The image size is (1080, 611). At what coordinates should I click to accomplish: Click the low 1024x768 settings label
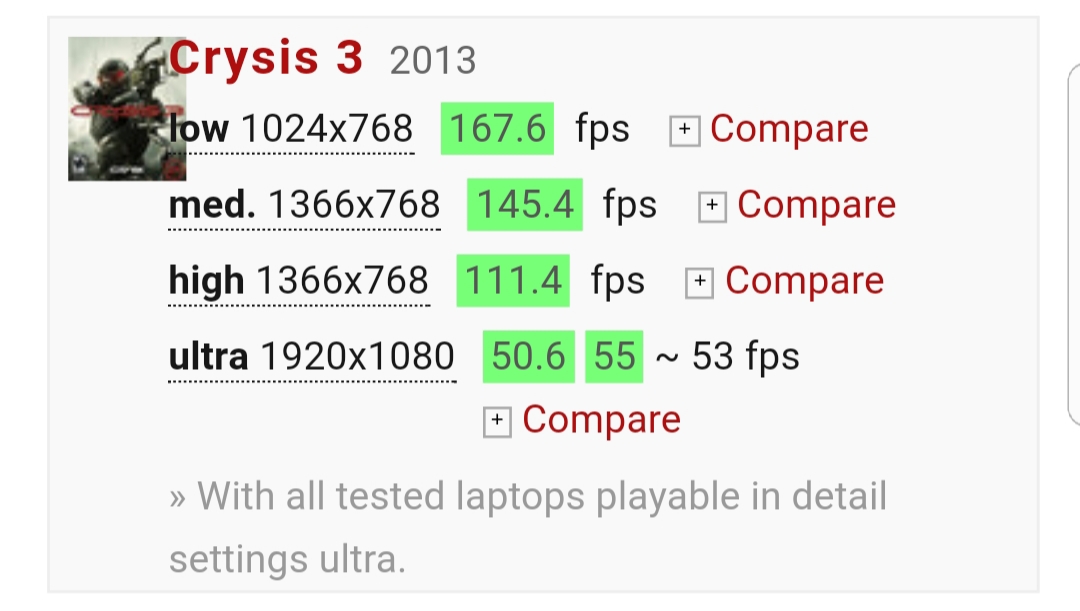291,130
